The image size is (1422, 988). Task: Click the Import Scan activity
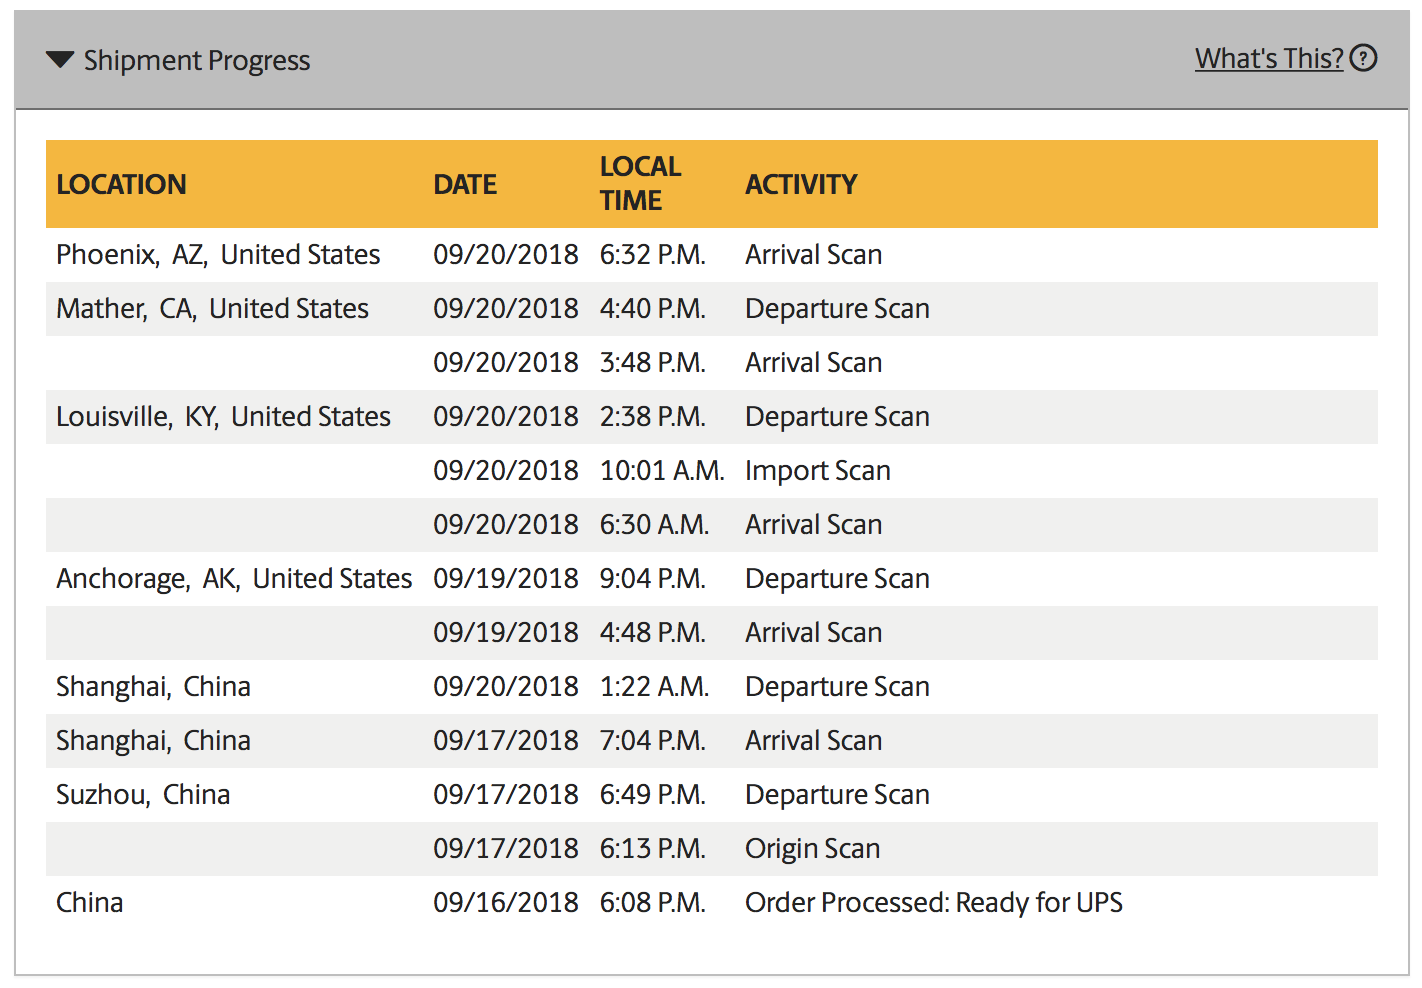coord(817,471)
